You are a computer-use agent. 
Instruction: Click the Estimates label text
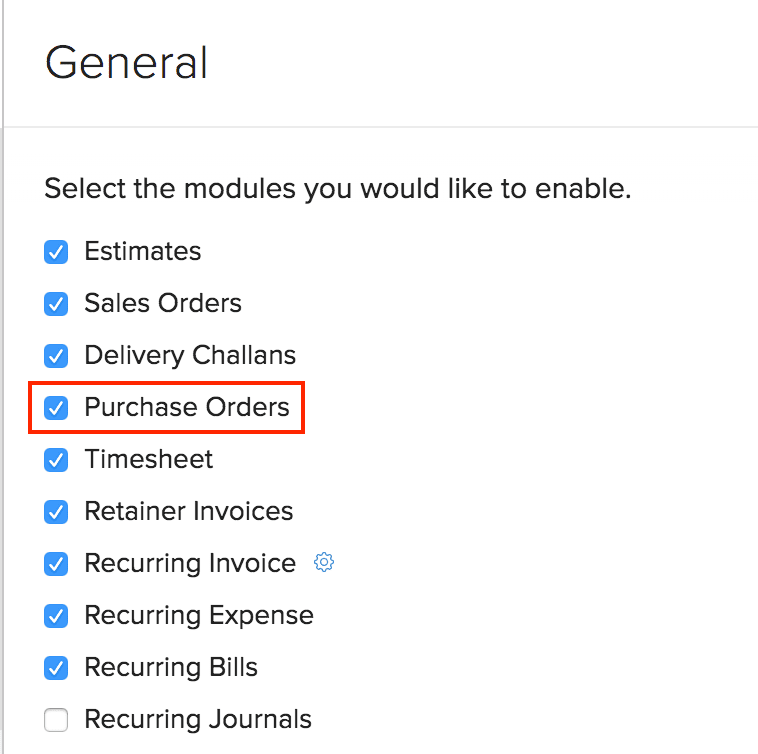point(143,251)
